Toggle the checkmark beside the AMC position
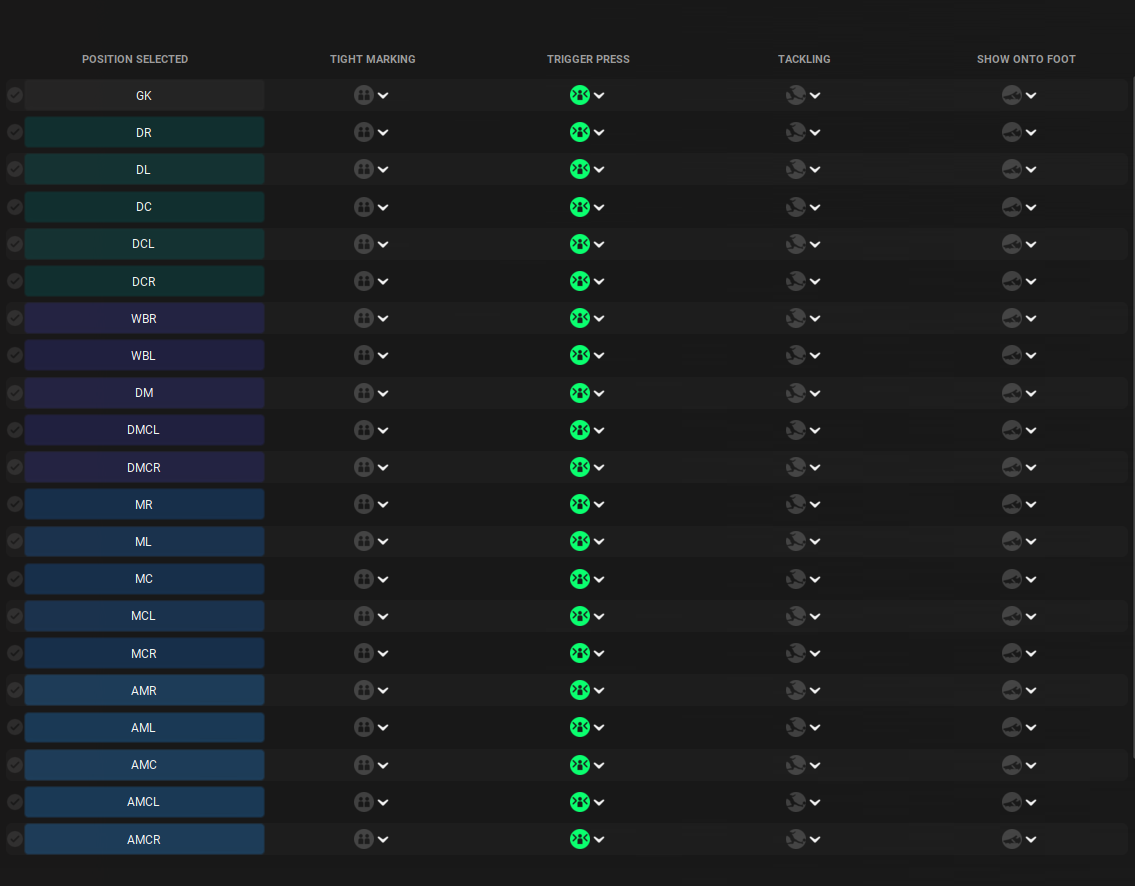 [x=15, y=765]
